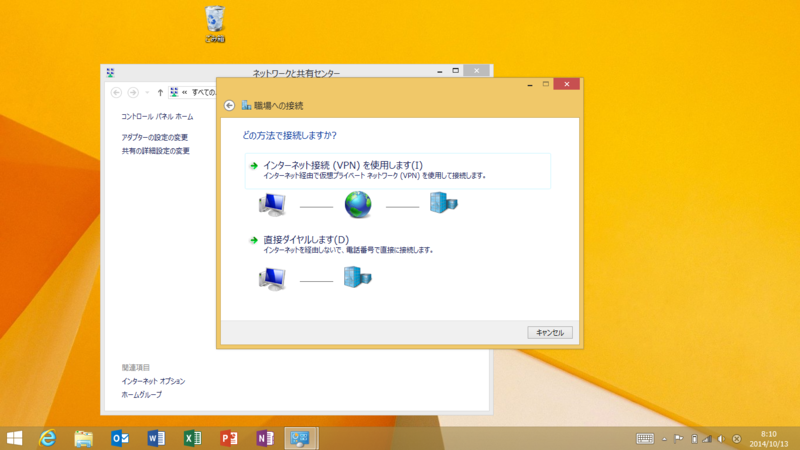The width and height of the screenshot is (800, 450).
Task: Open 共有の詳細設定の変更 link
Action: click(156, 151)
